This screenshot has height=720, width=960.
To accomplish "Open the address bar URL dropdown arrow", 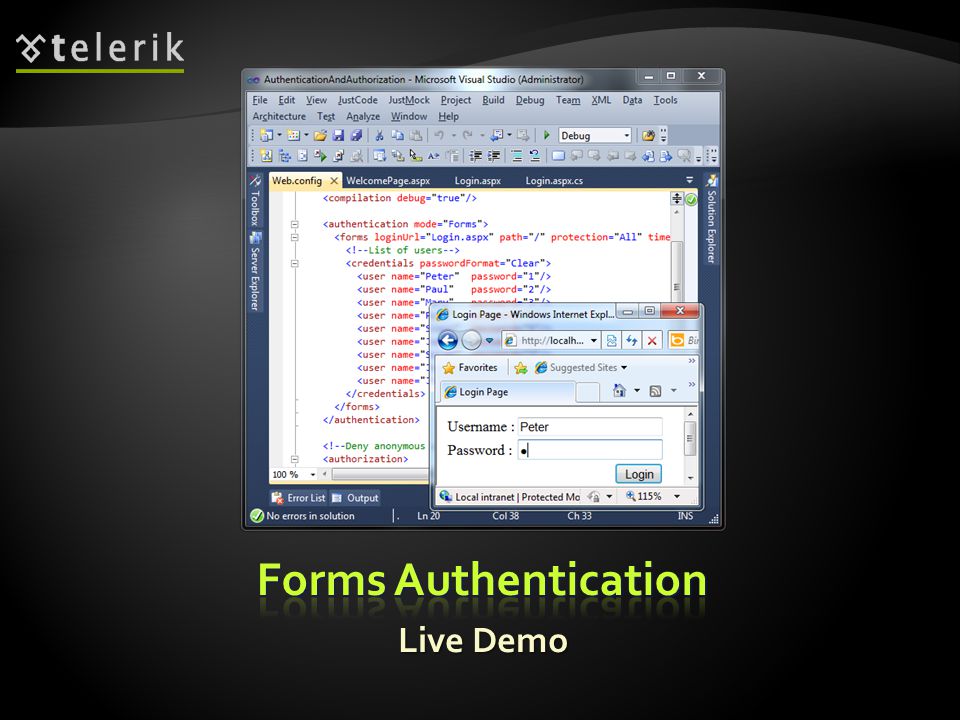I will 593,340.
